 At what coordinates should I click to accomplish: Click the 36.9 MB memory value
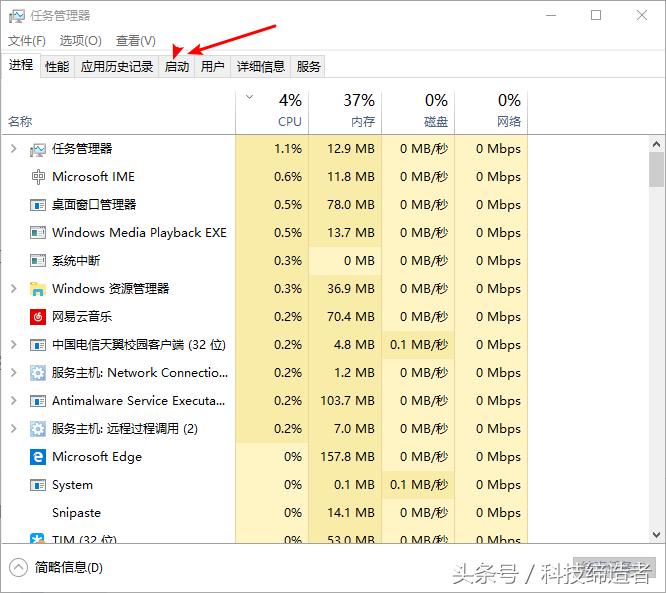point(351,289)
